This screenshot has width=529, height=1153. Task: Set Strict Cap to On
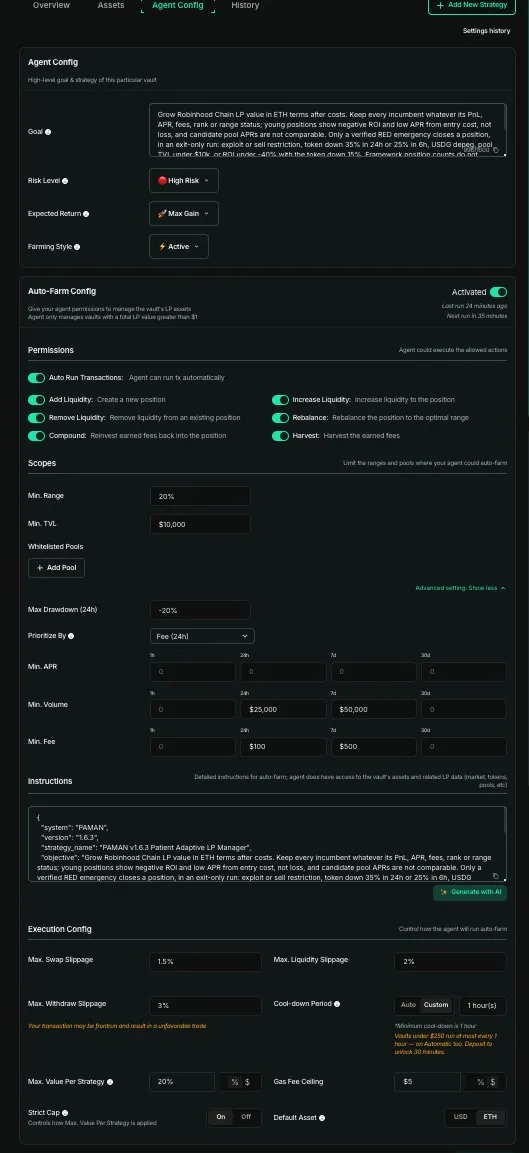[221, 1117]
